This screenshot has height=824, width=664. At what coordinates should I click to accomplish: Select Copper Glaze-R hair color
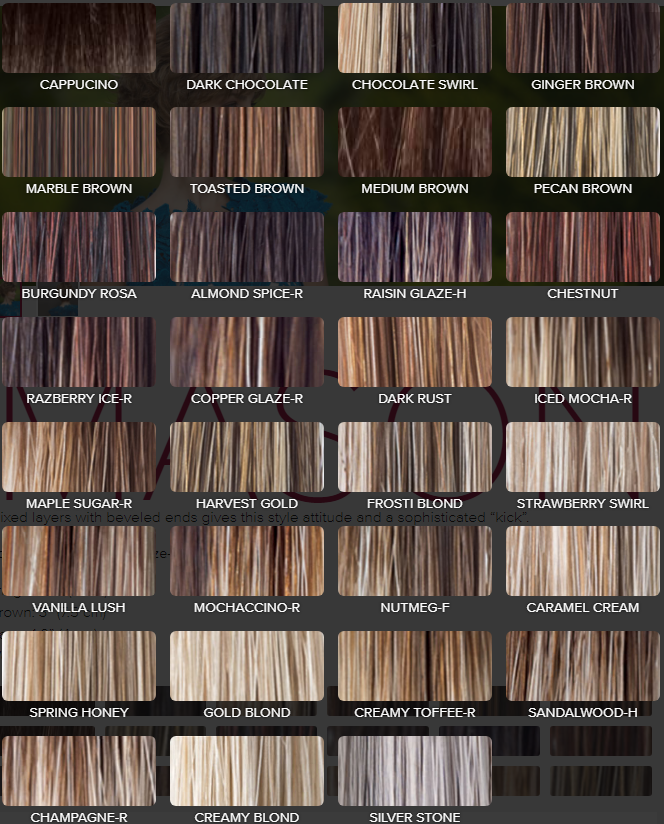[247, 352]
